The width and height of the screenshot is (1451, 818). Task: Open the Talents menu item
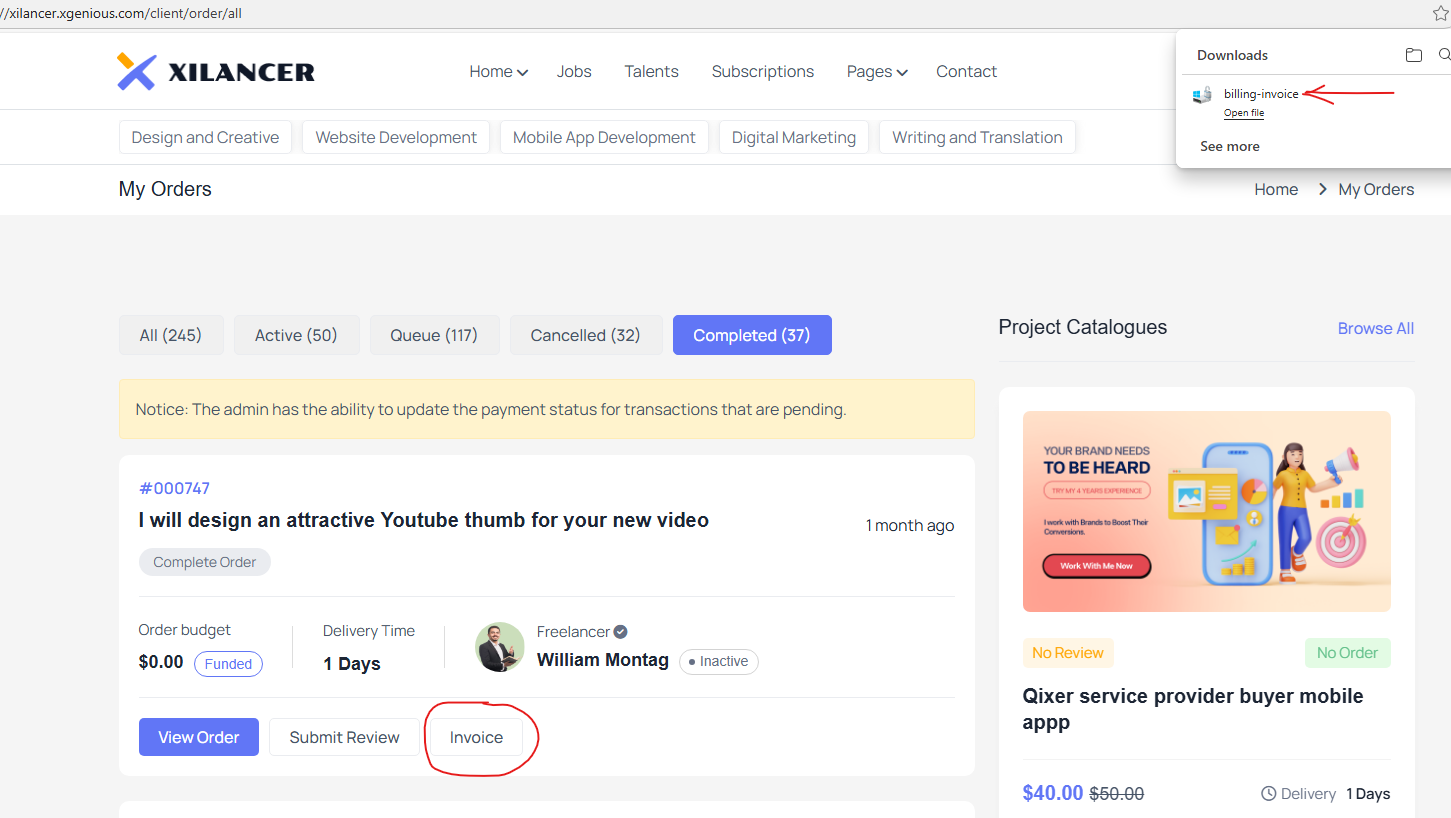tap(651, 72)
